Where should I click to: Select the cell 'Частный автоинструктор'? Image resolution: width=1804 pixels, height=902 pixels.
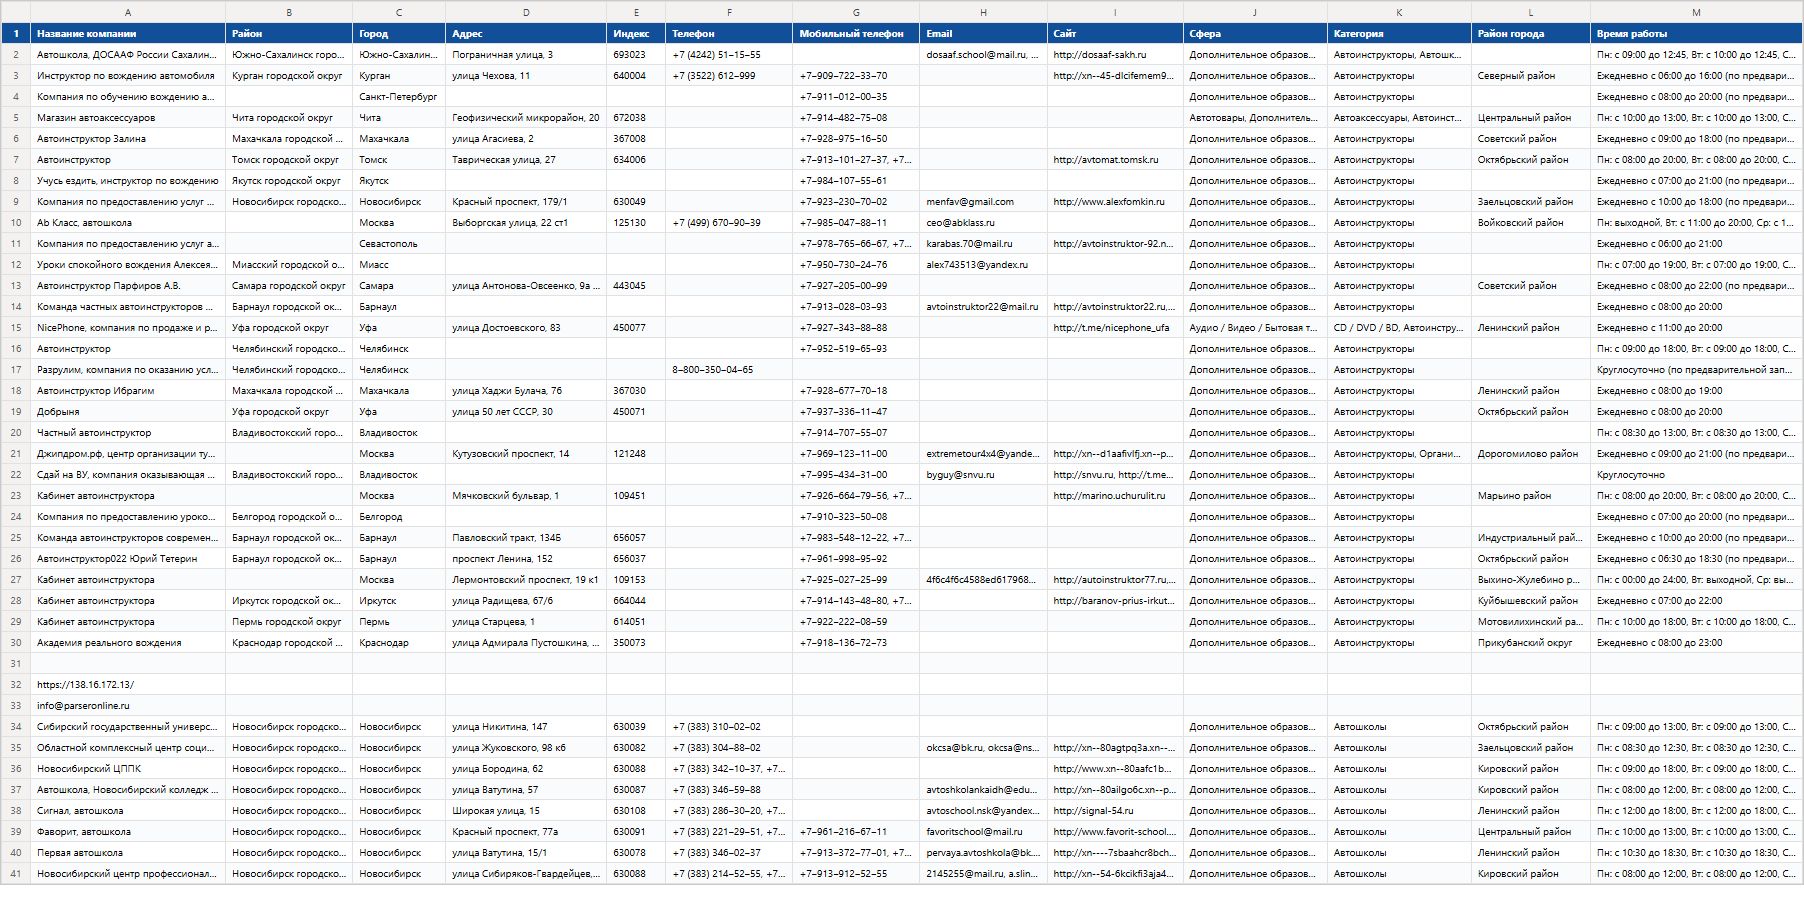128,433
